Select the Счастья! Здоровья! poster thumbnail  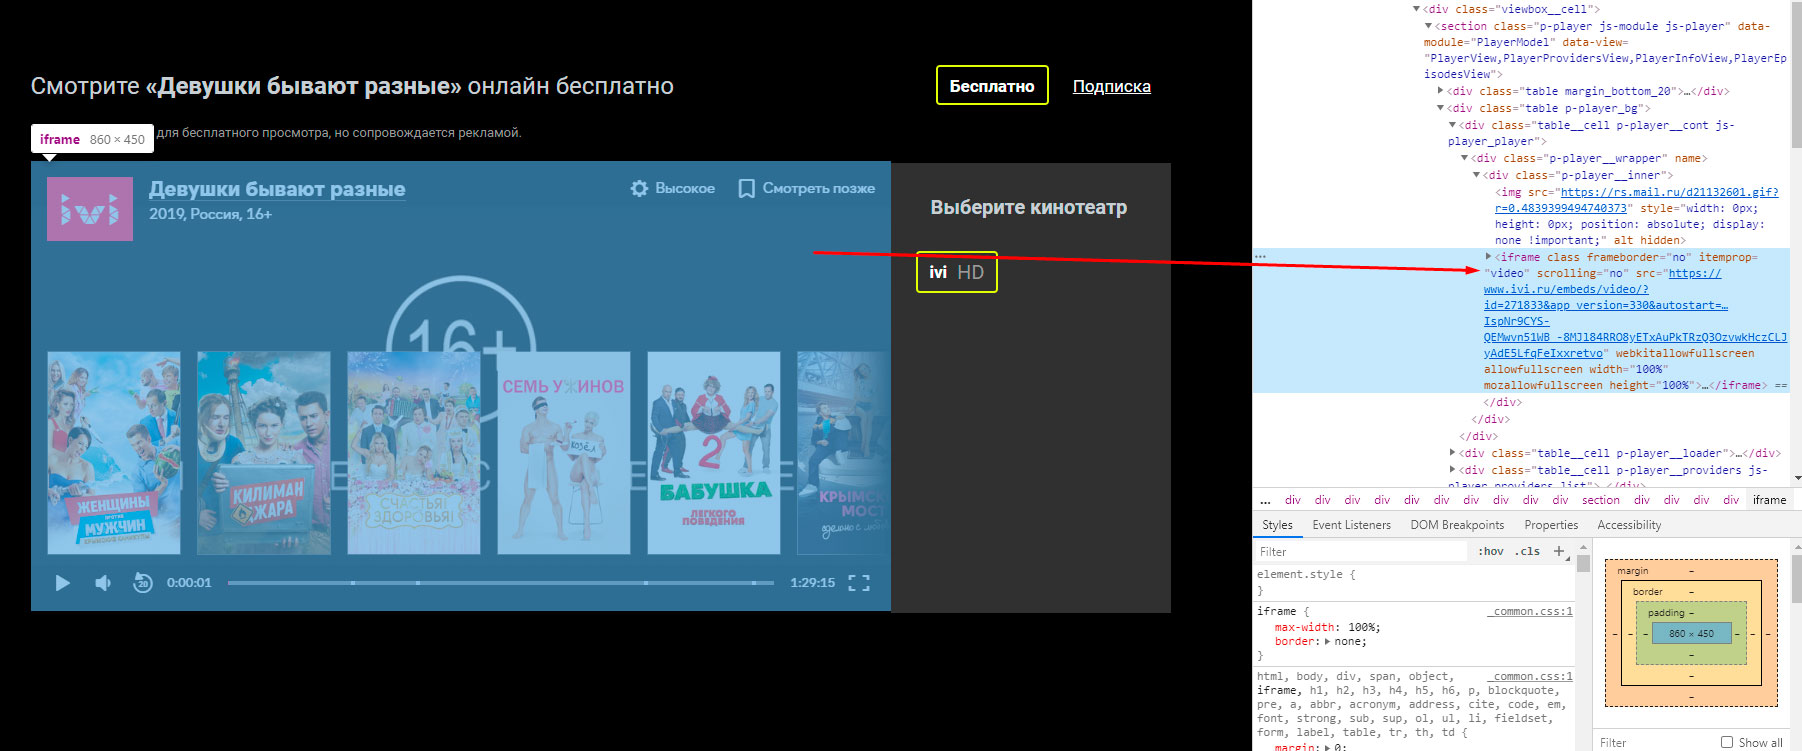click(414, 453)
